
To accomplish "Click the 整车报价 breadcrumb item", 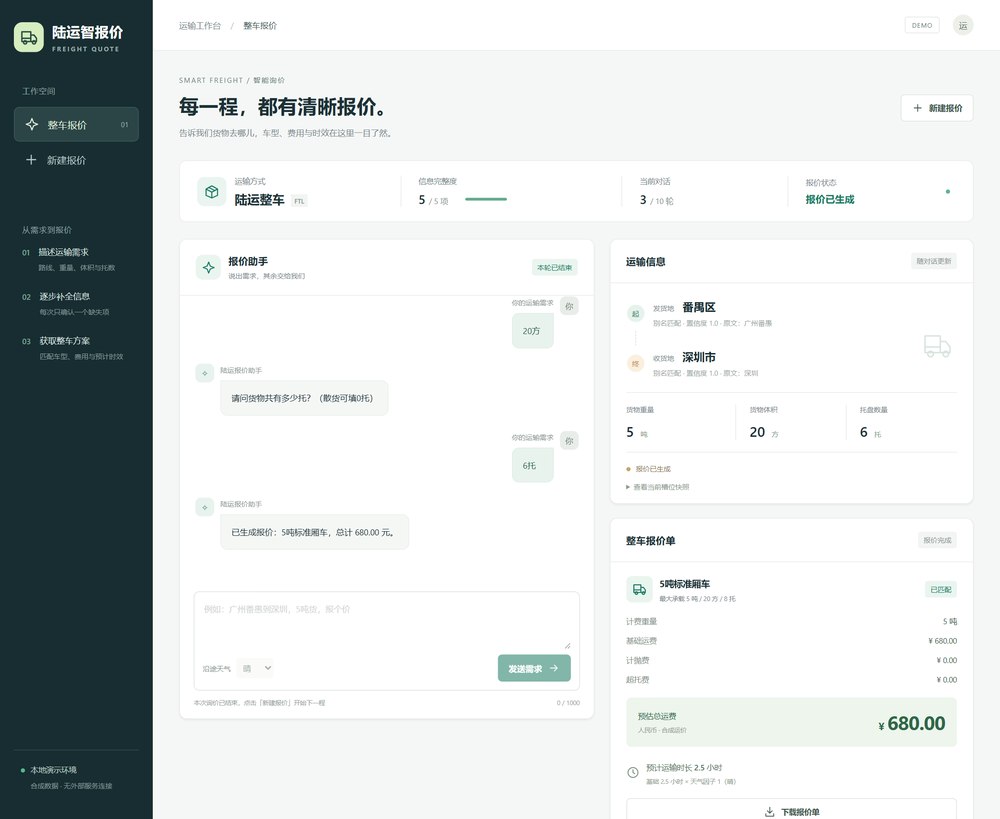I will [260, 26].
